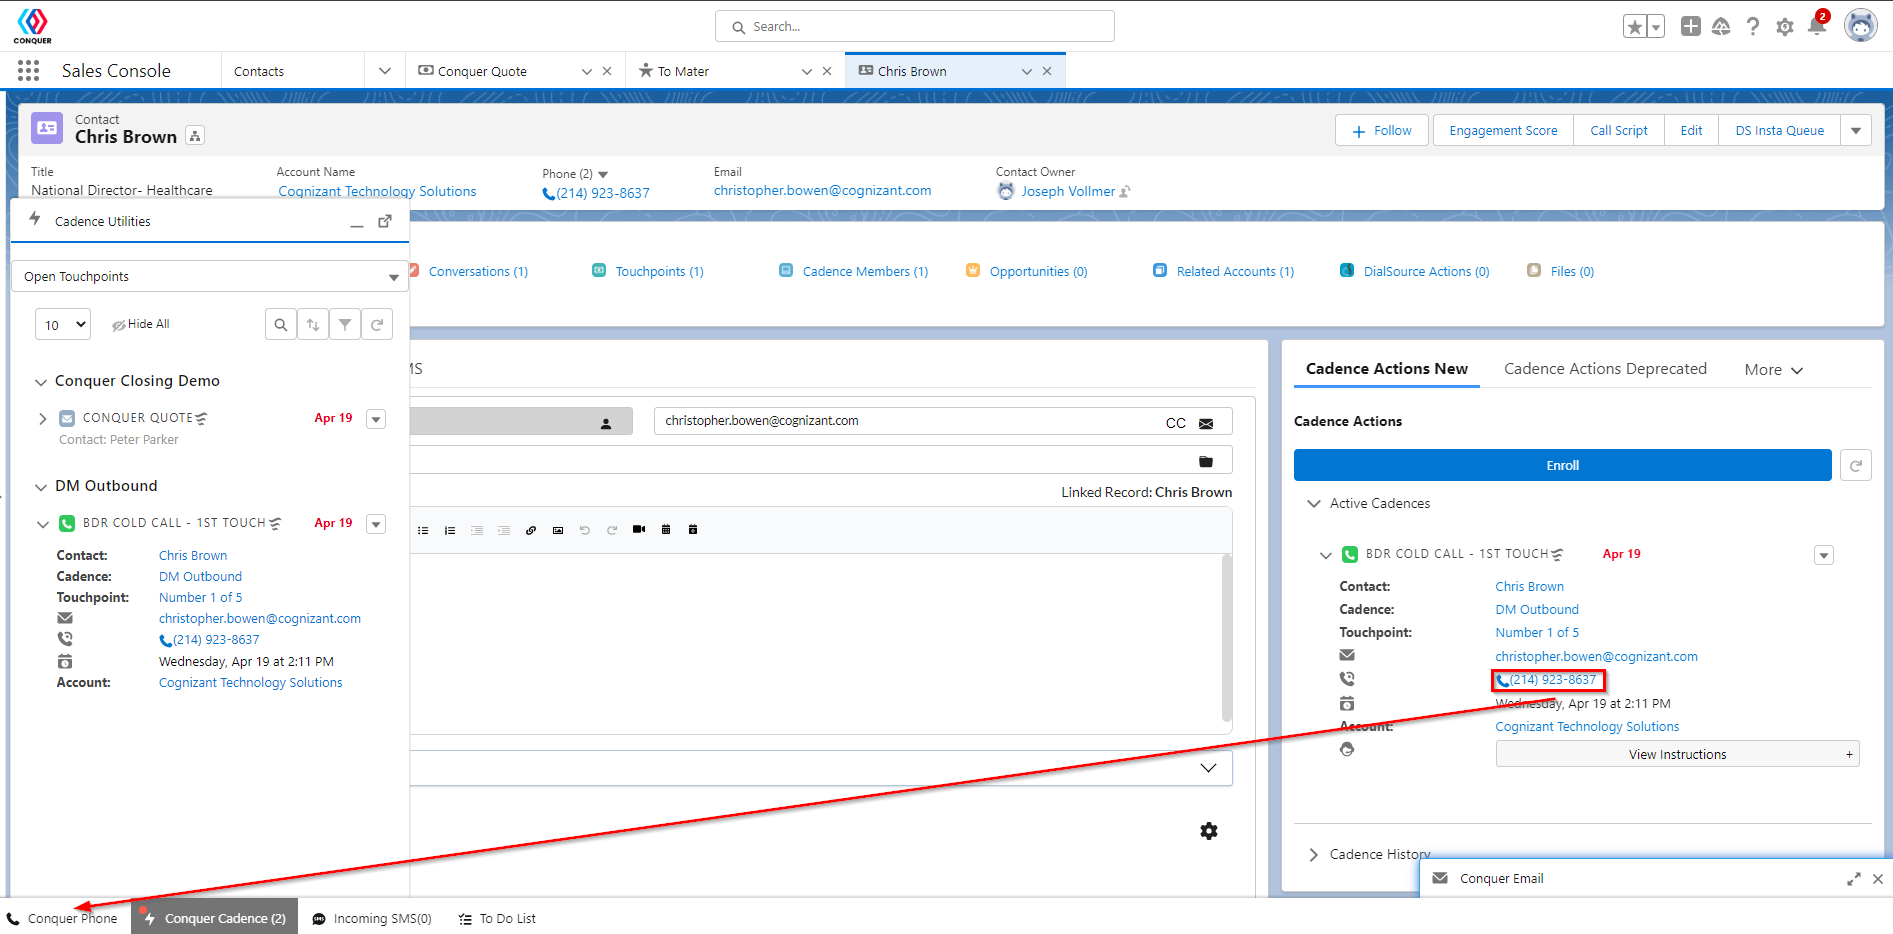This screenshot has height=934, width=1893.
Task: Add a video to the email
Action: (x=639, y=529)
